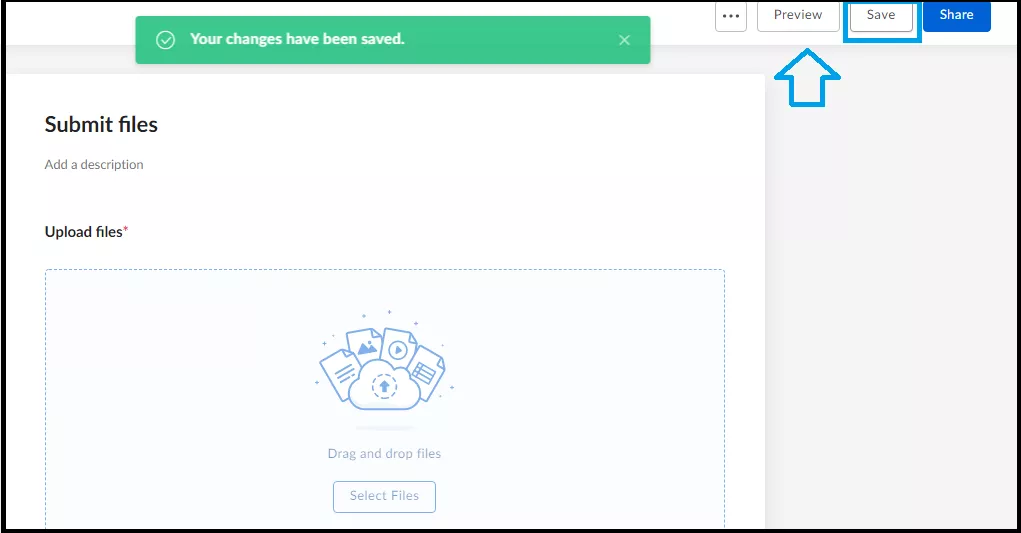Viewport: 1021px width, 533px height.
Task: Open the three-dot more options menu
Action: click(x=731, y=16)
